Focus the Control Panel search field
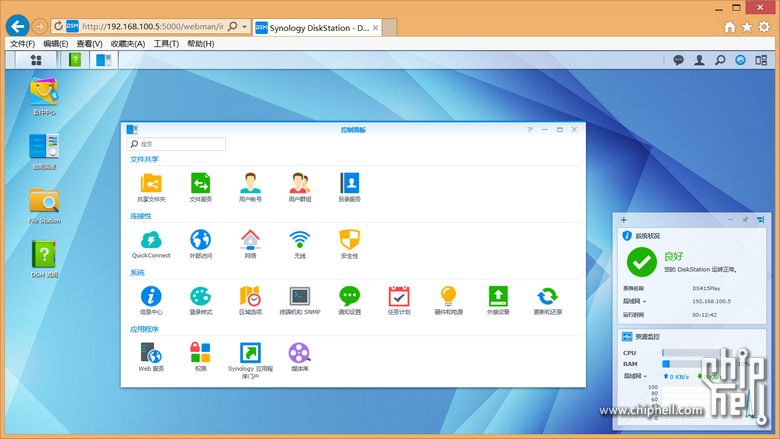This screenshot has height=439, width=780. (x=176, y=144)
